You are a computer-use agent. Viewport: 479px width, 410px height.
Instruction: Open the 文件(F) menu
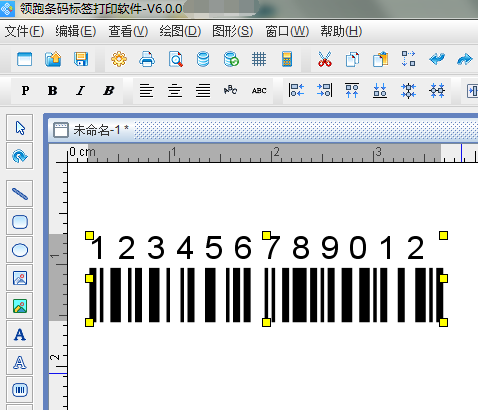click(x=24, y=32)
